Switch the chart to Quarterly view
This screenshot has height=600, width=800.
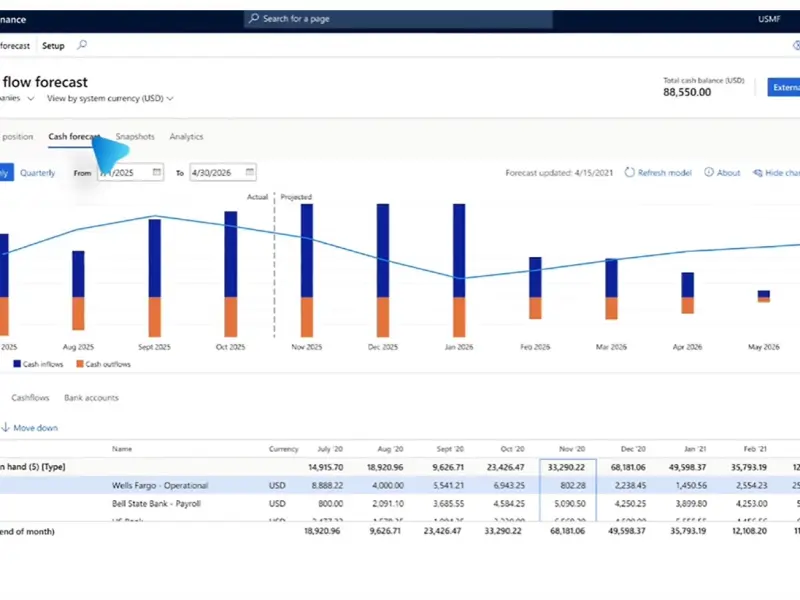click(38, 173)
